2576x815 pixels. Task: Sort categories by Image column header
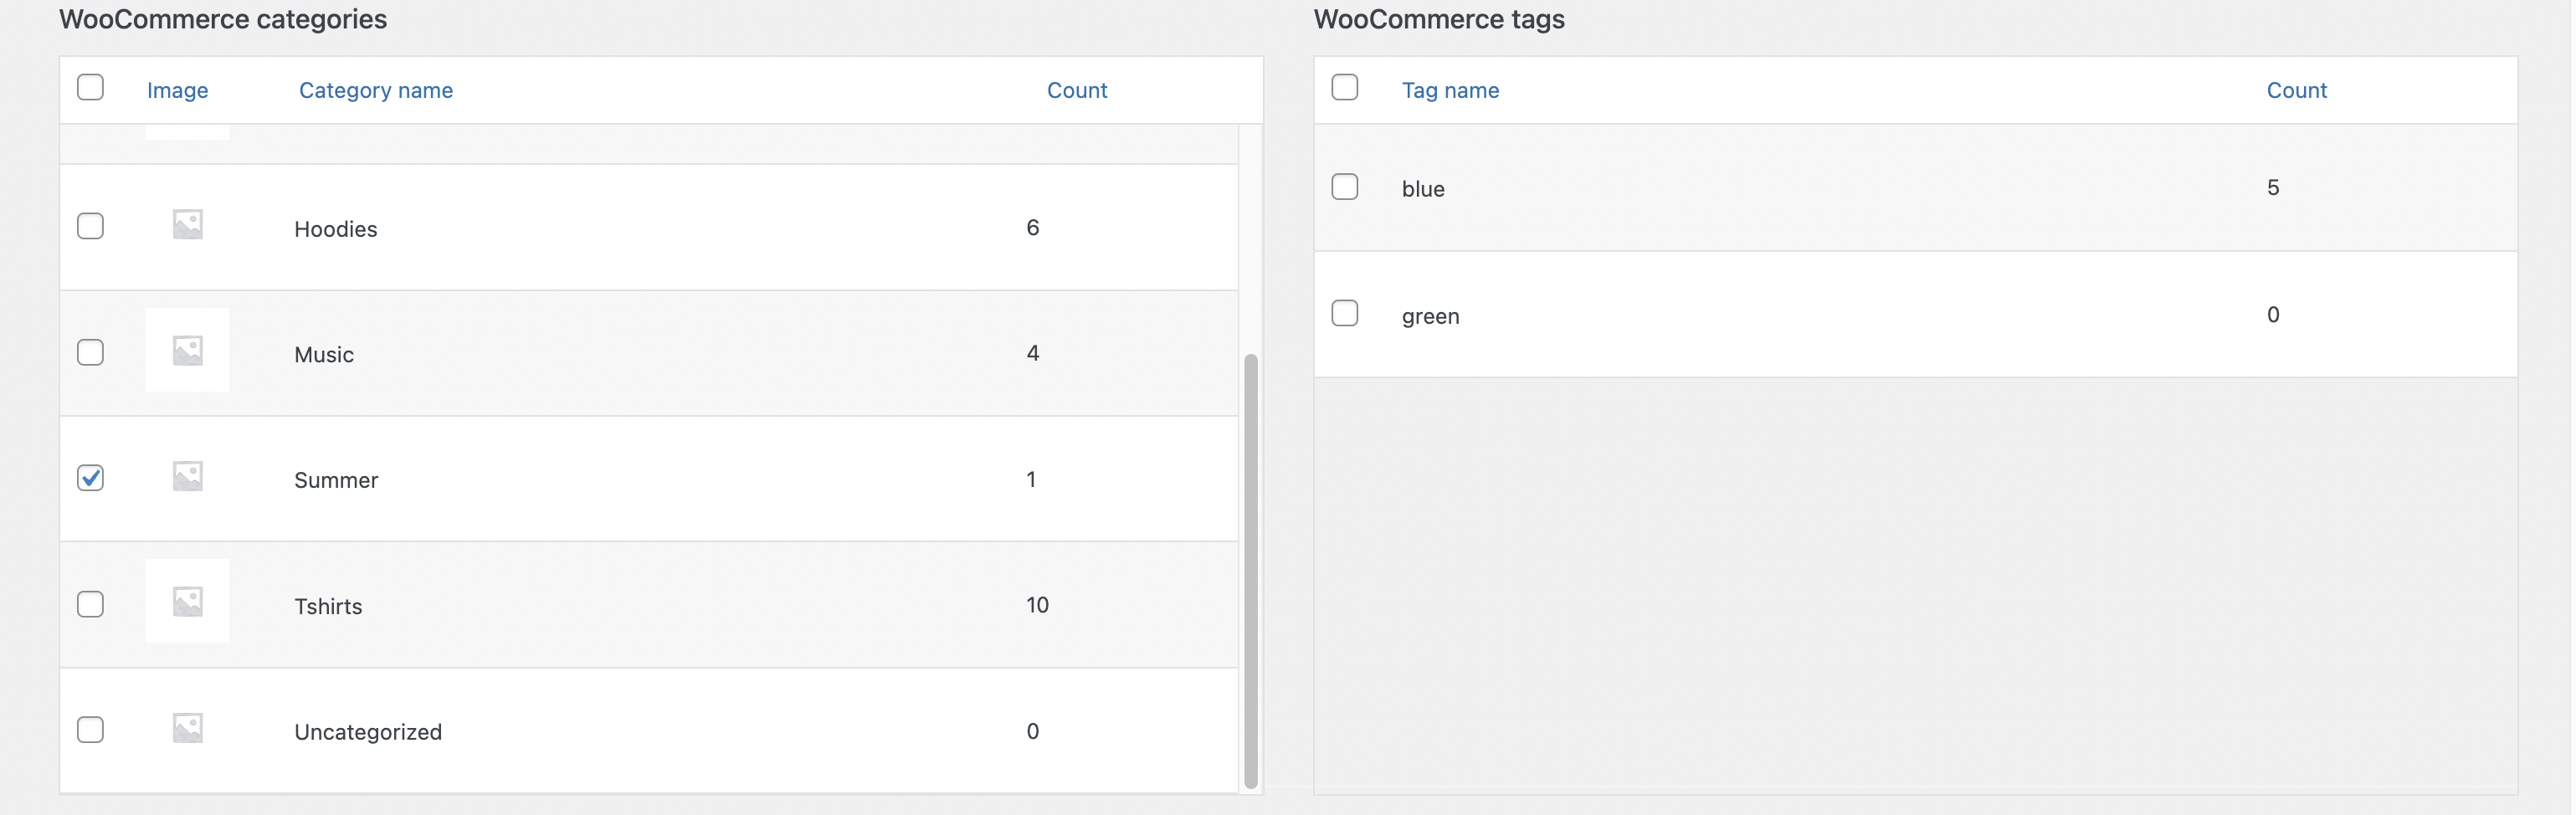177,90
